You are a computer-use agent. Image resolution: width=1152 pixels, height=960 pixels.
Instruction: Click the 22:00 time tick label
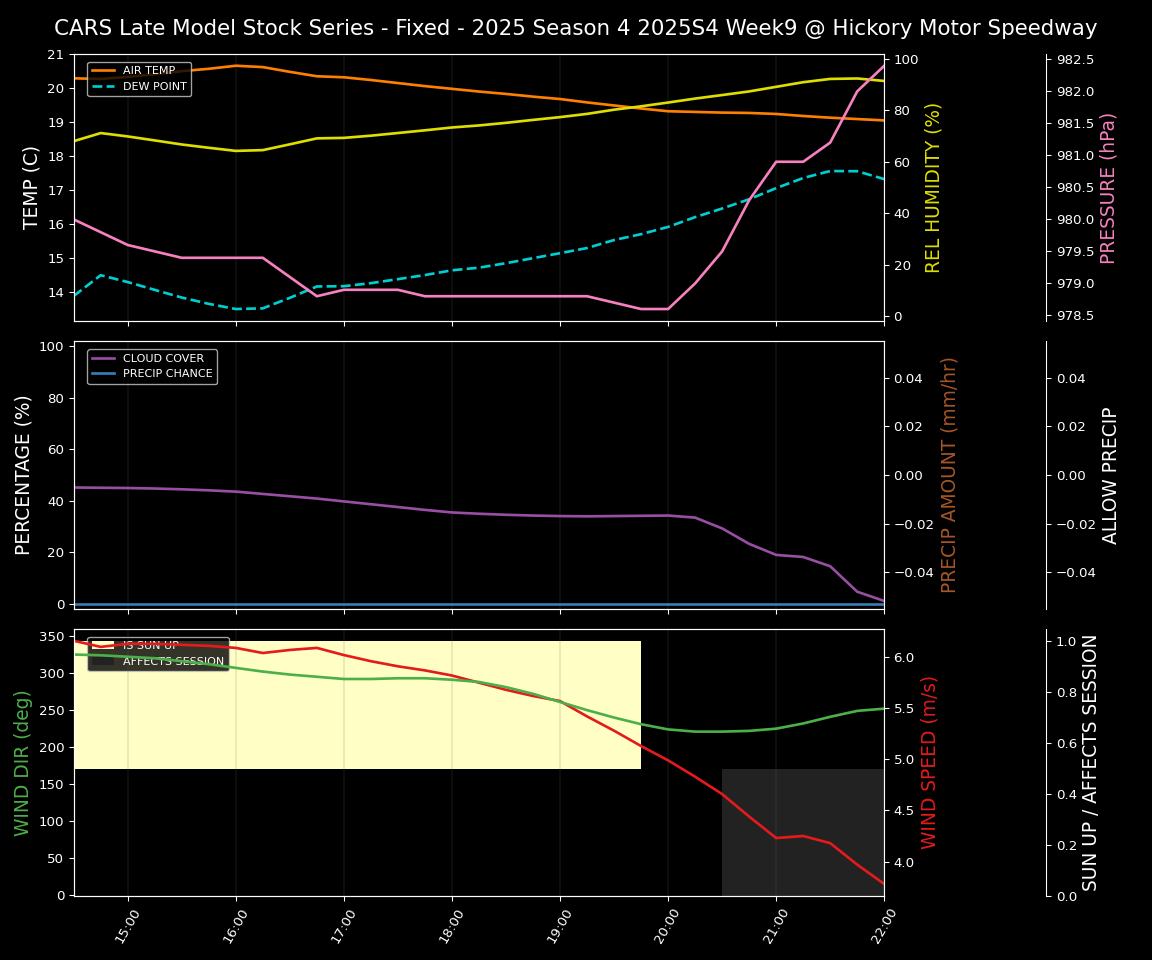881,930
